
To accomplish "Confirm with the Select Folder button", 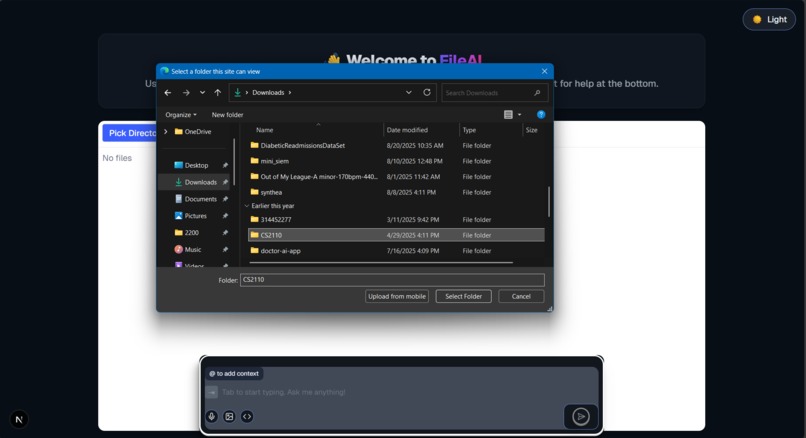I will point(463,296).
